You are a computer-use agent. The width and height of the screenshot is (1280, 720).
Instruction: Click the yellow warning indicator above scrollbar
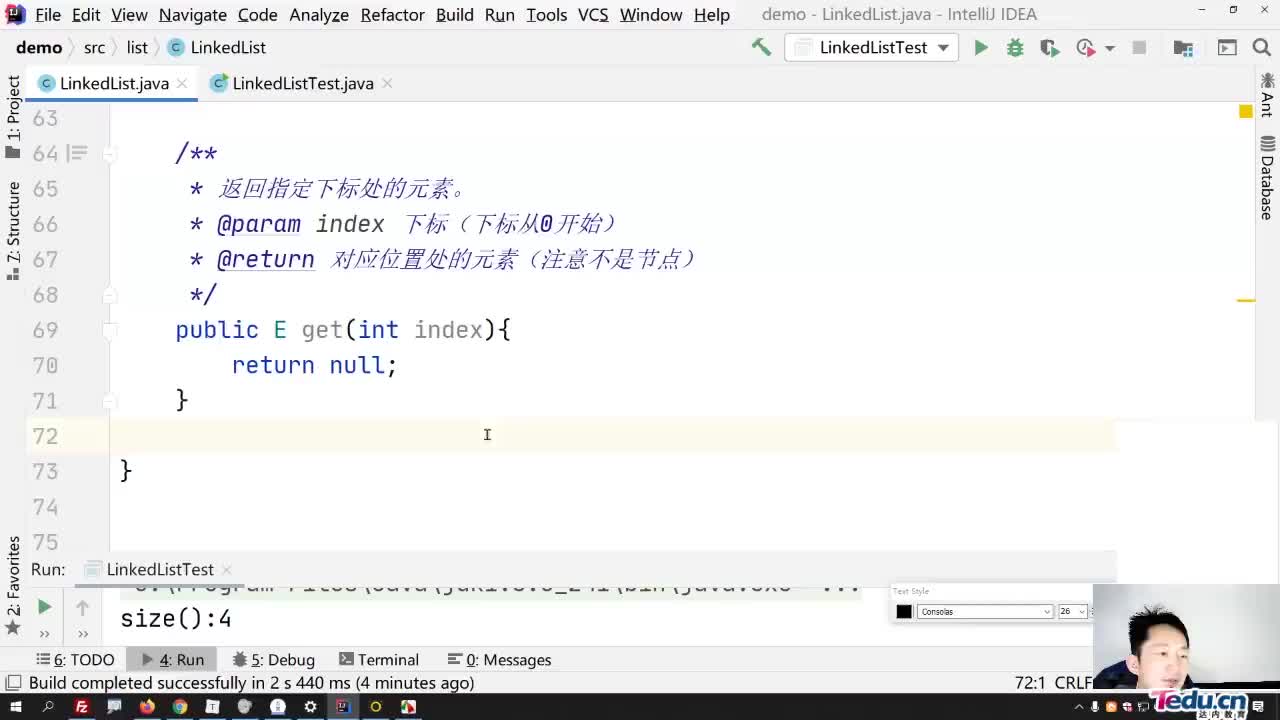pyautogui.click(x=1246, y=112)
